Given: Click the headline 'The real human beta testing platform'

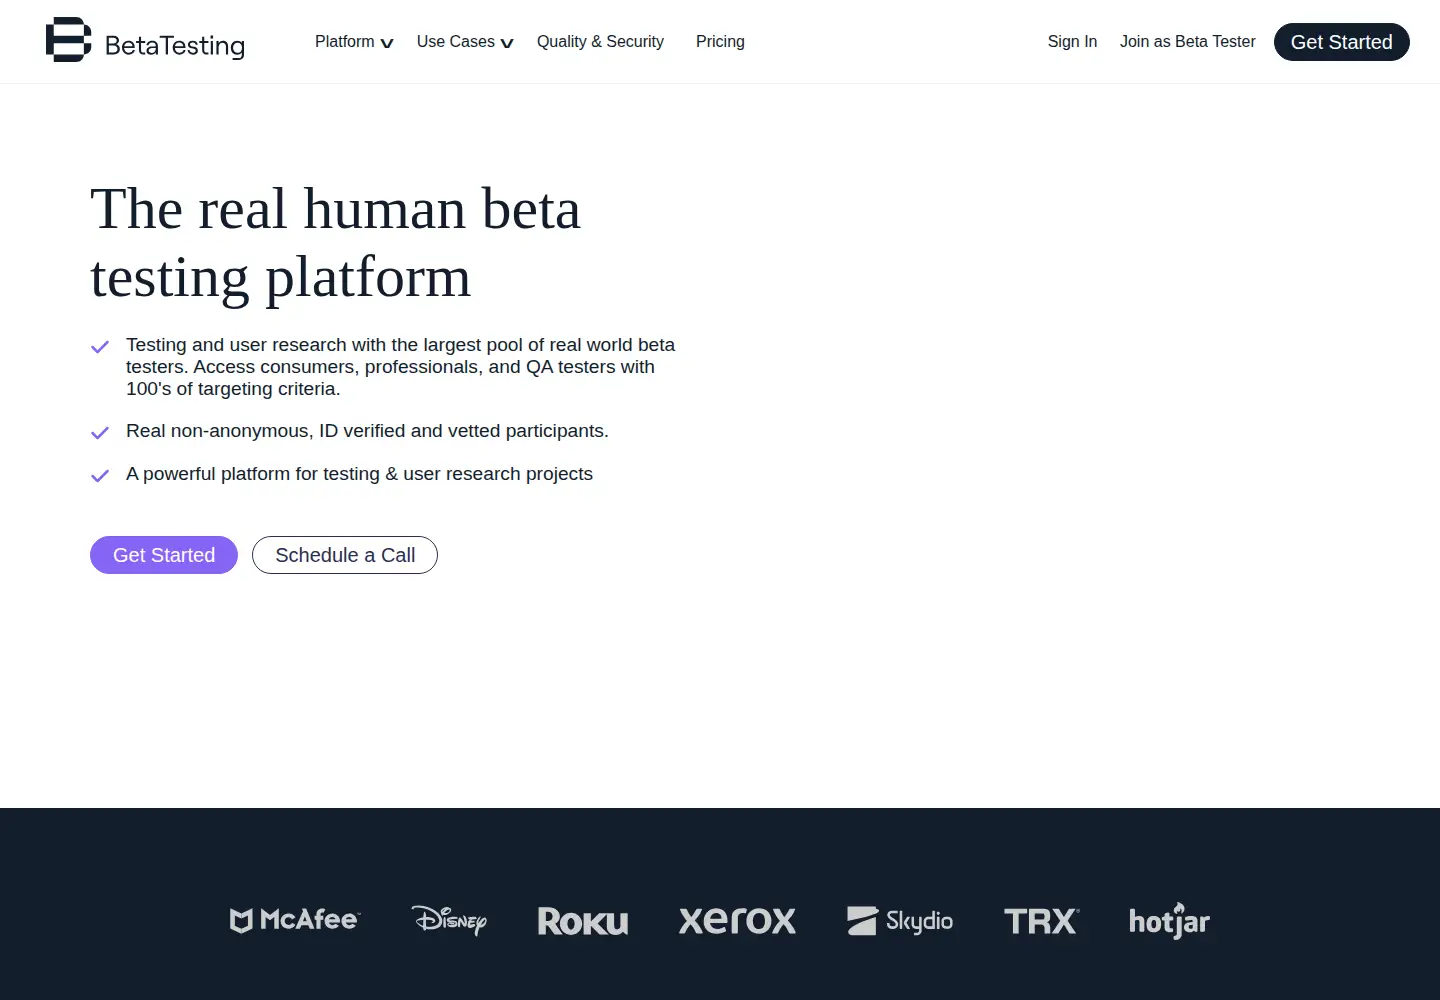Looking at the screenshot, I should (336, 243).
